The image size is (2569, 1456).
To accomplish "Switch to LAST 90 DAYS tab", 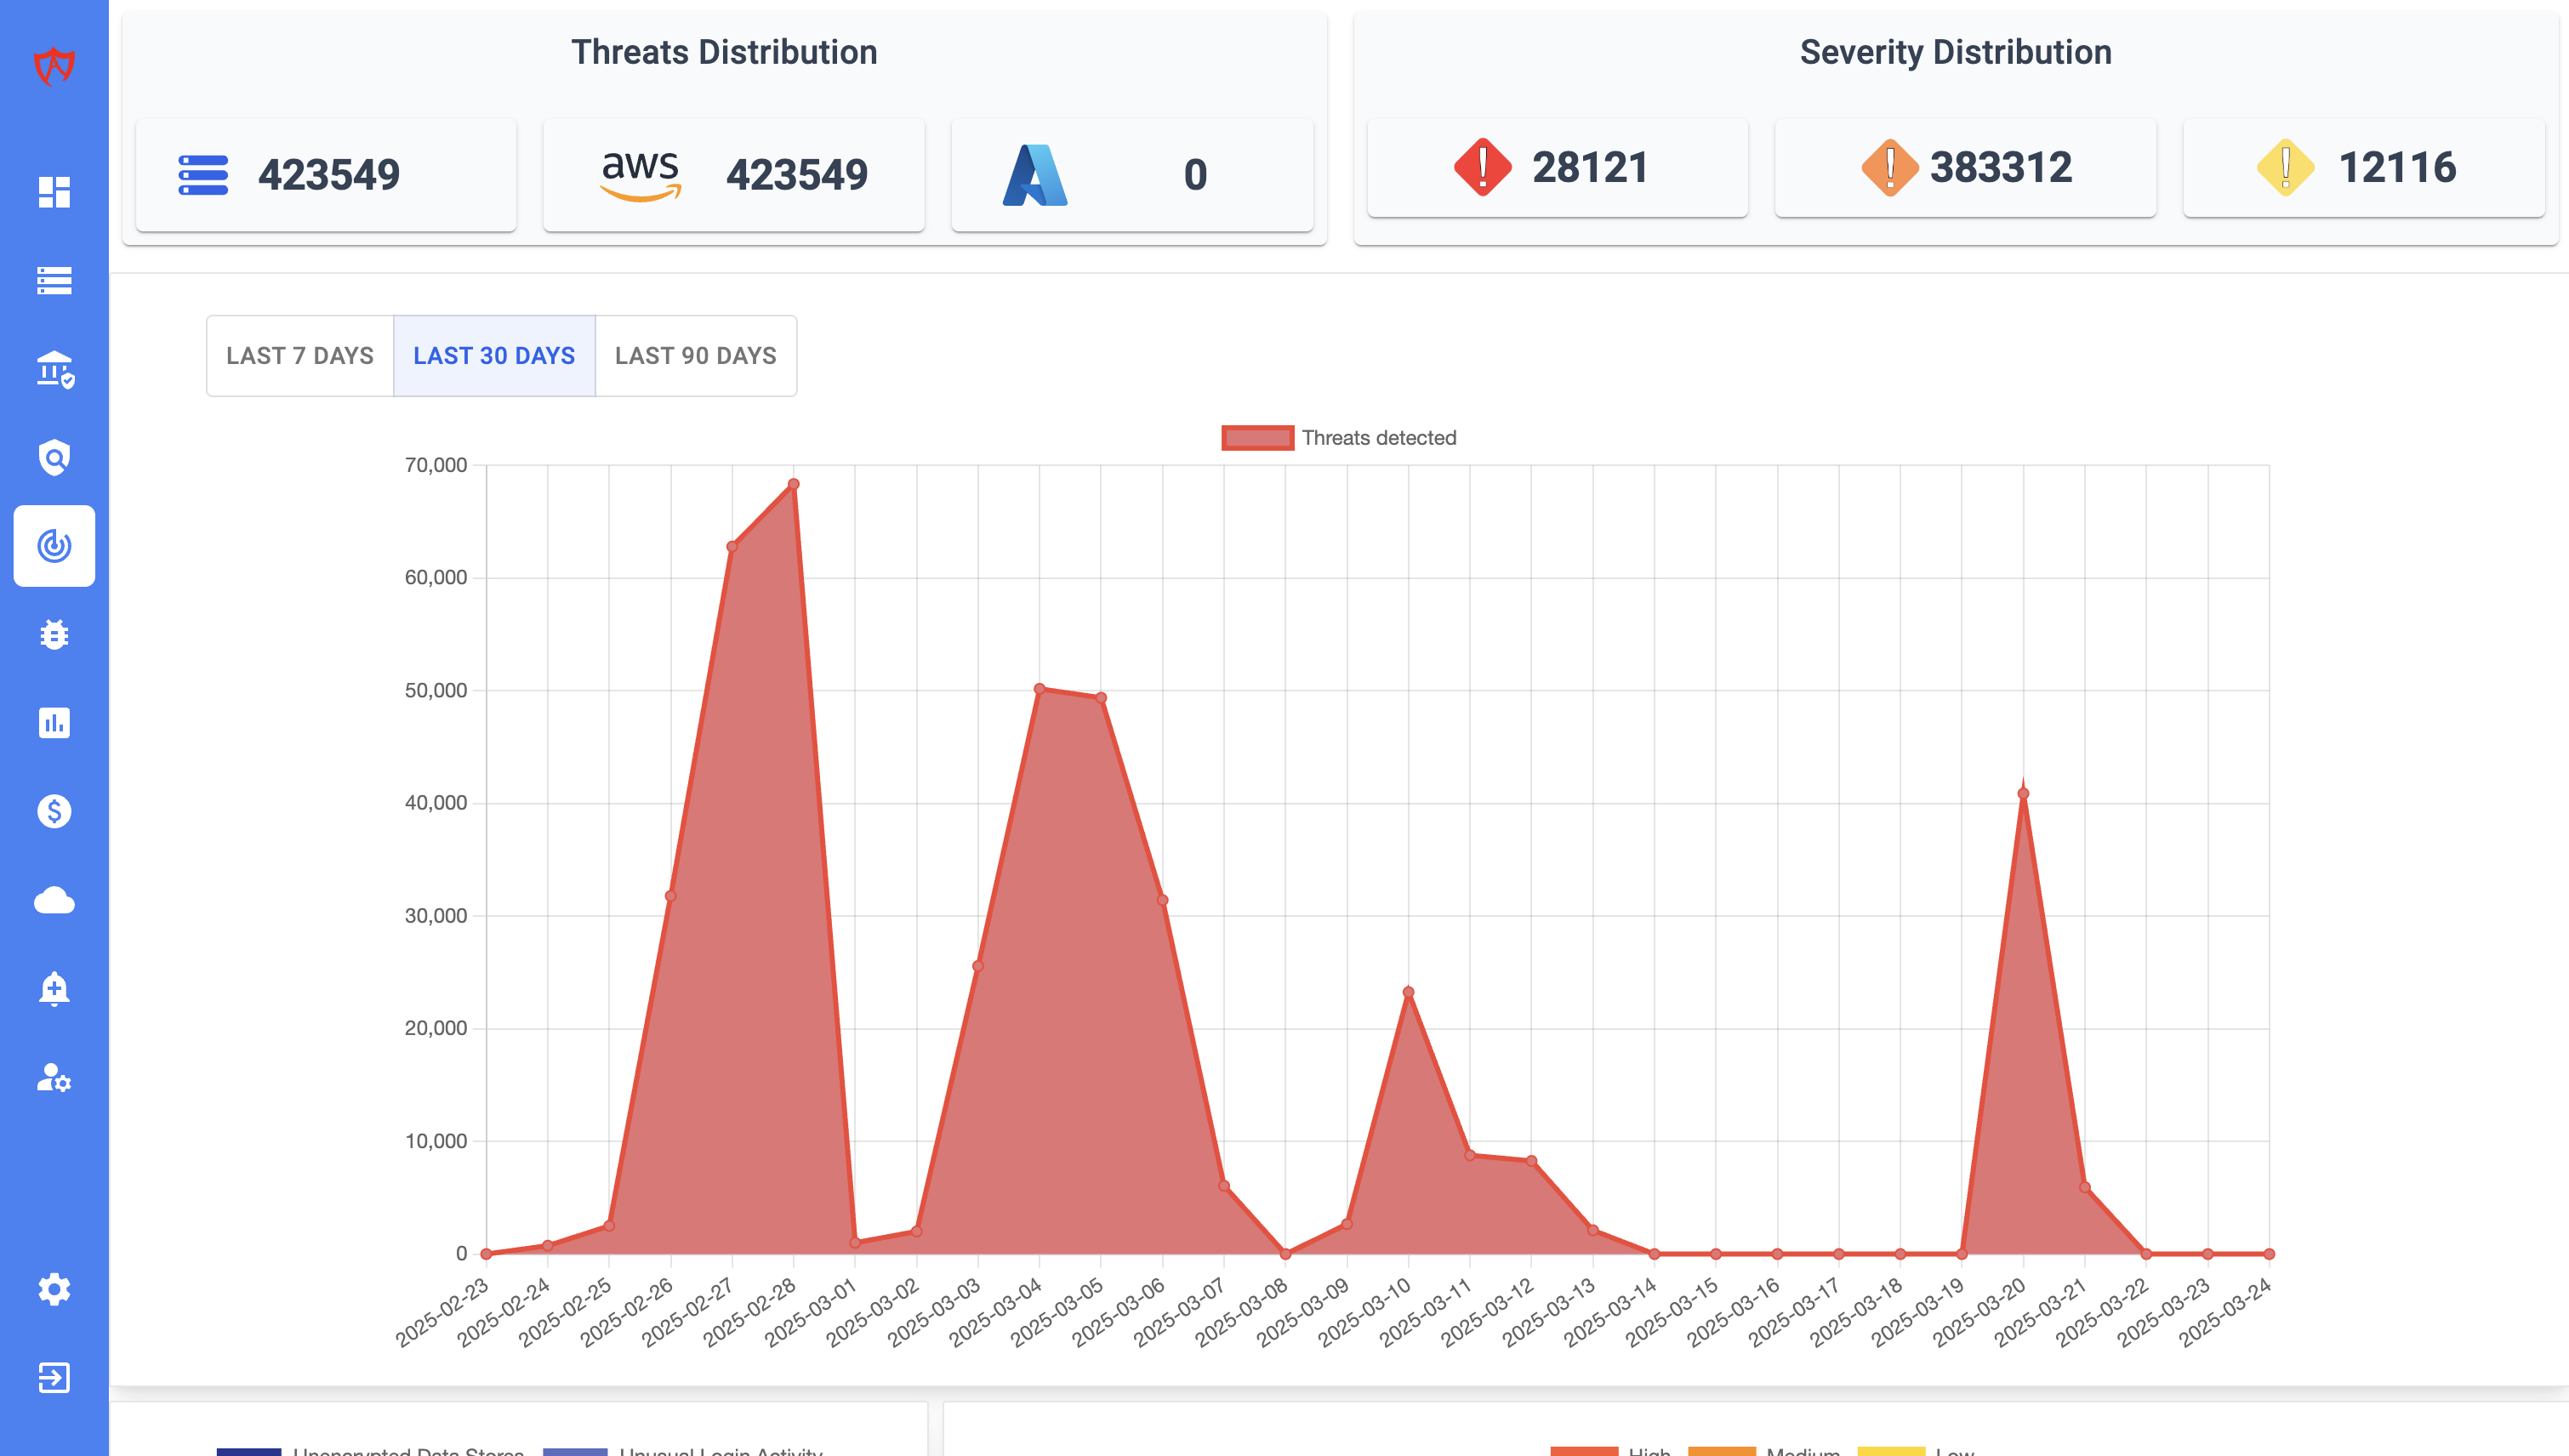I will pos(696,356).
